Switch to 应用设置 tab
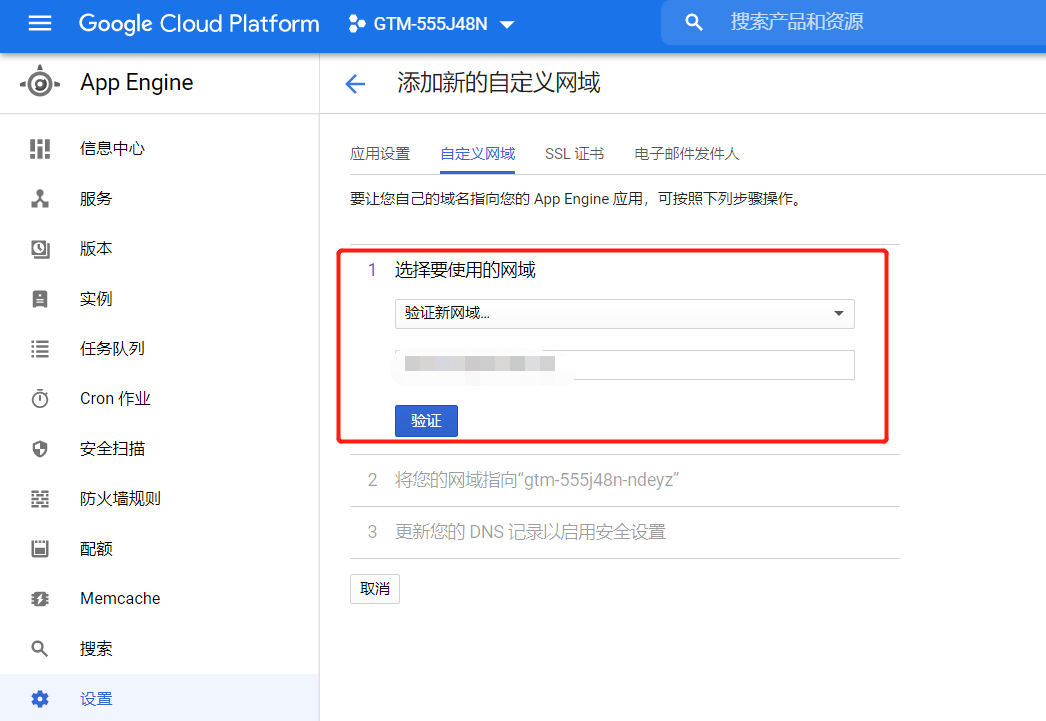The image size is (1046, 721). [x=380, y=154]
